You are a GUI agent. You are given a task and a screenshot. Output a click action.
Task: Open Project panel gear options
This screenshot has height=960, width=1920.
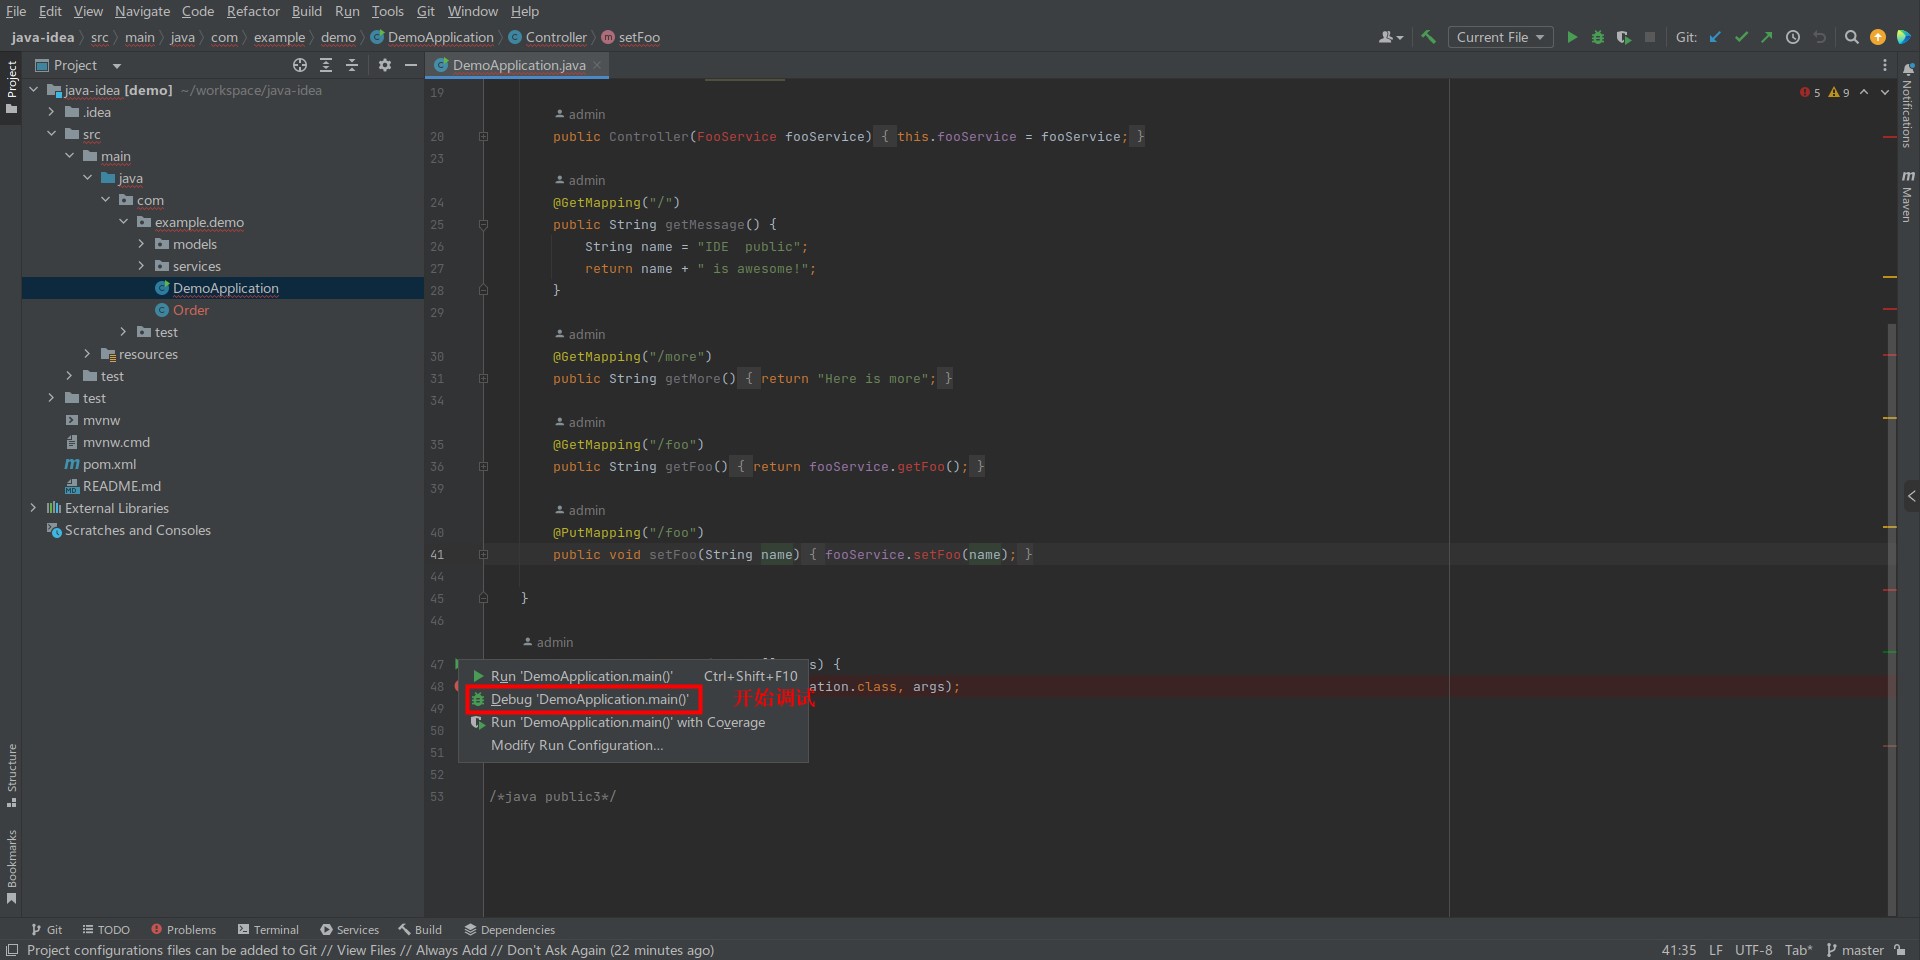pos(385,65)
